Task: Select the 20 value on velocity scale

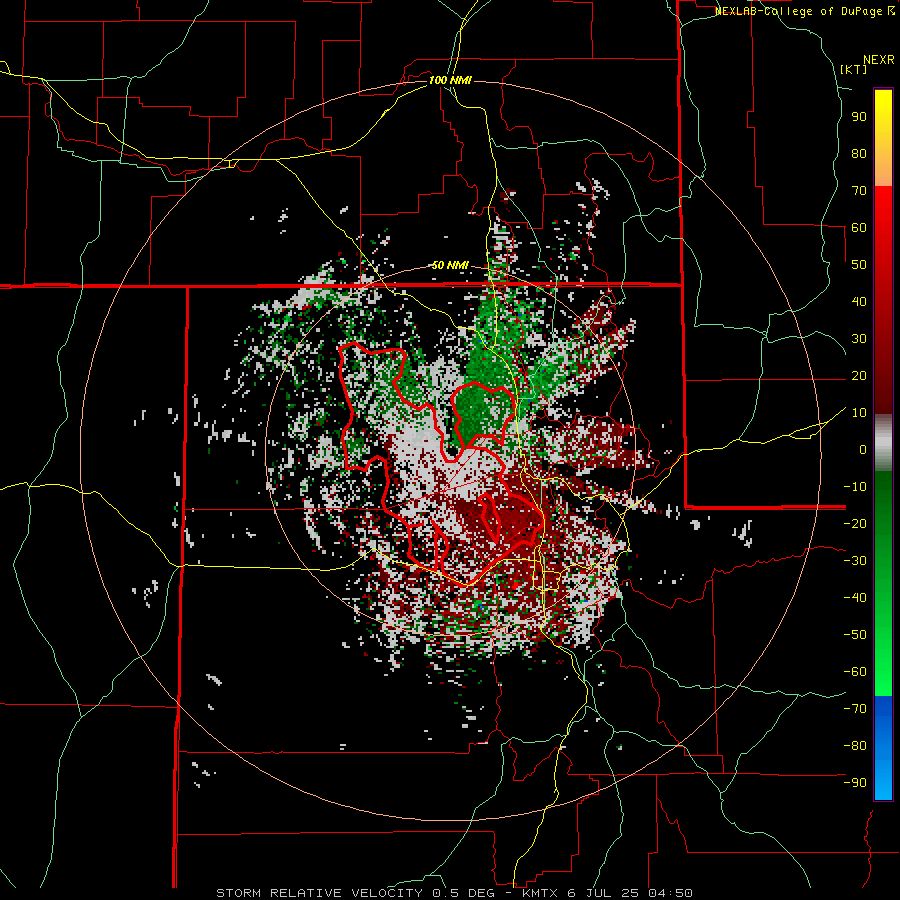Action: point(859,376)
